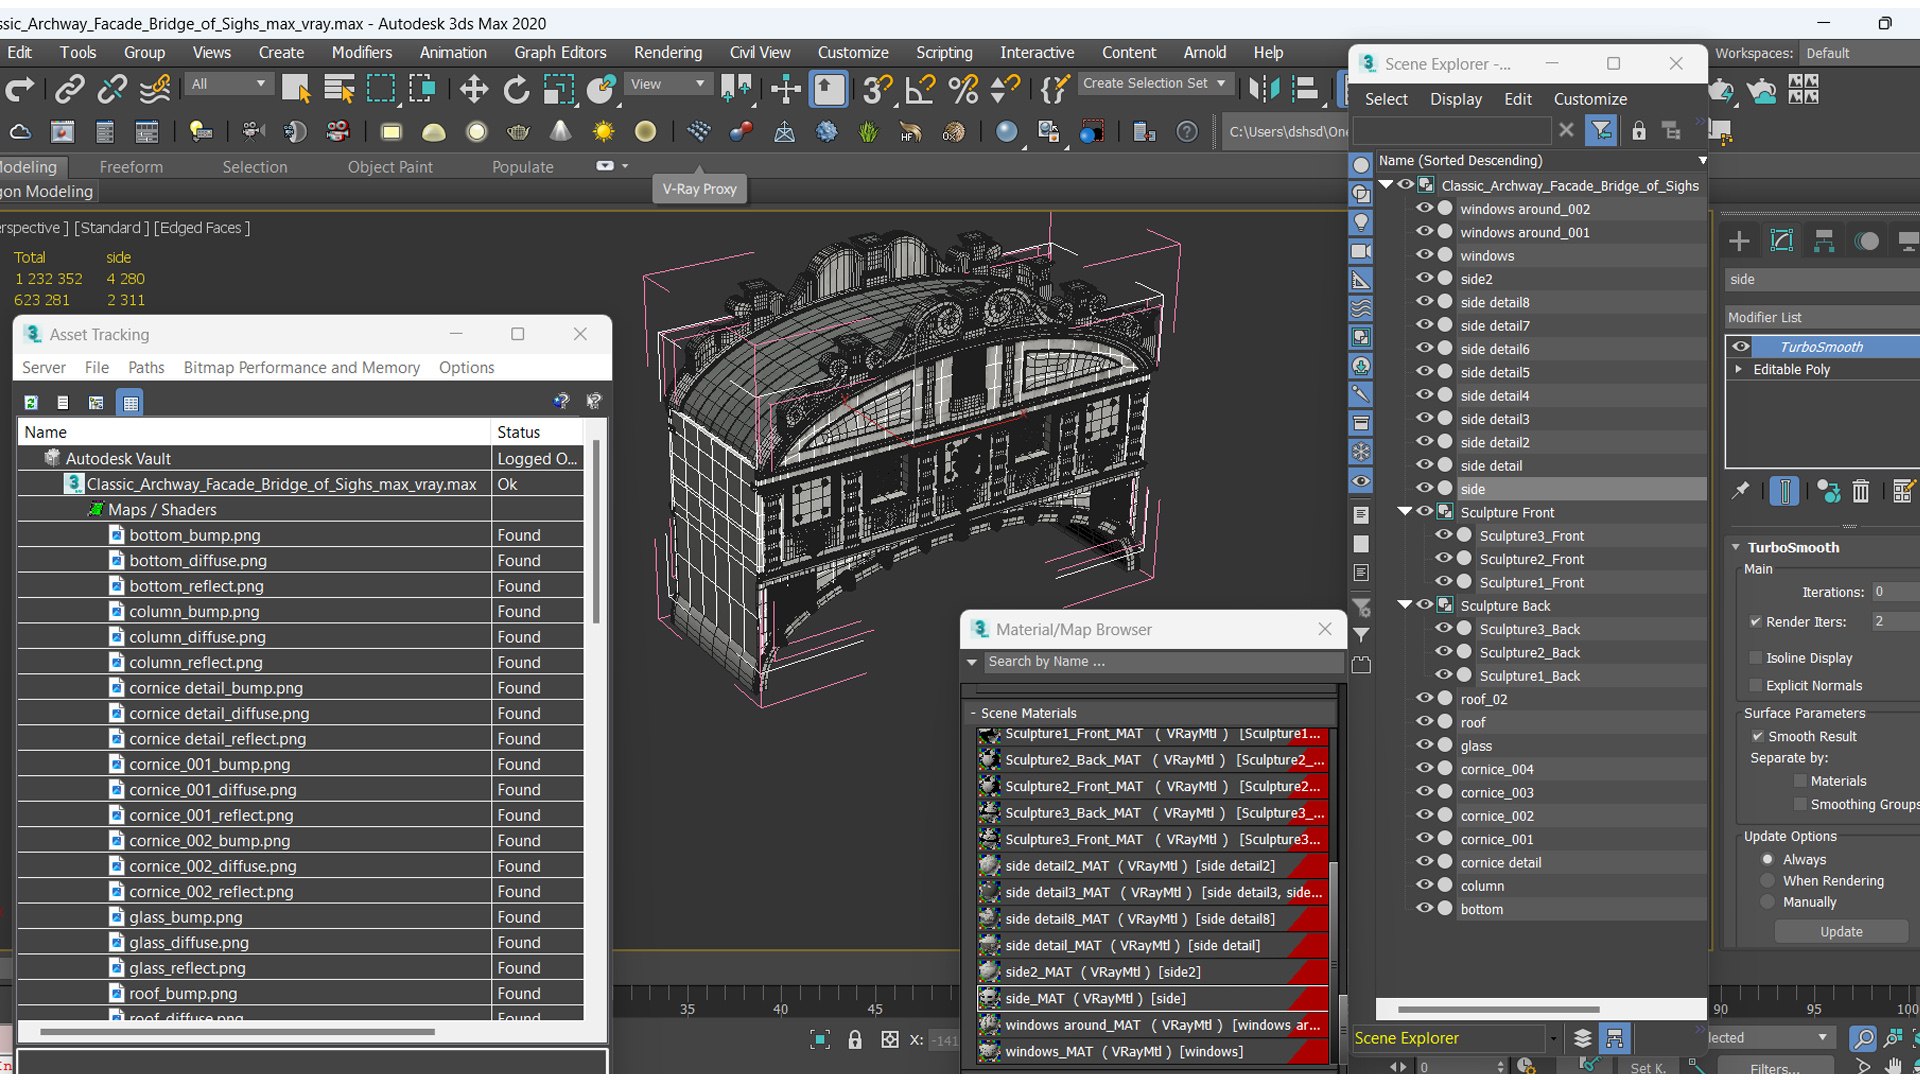Toggle TurboSmooth modifier visibility eye
This screenshot has height=1080, width=1920.
coord(1741,347)
